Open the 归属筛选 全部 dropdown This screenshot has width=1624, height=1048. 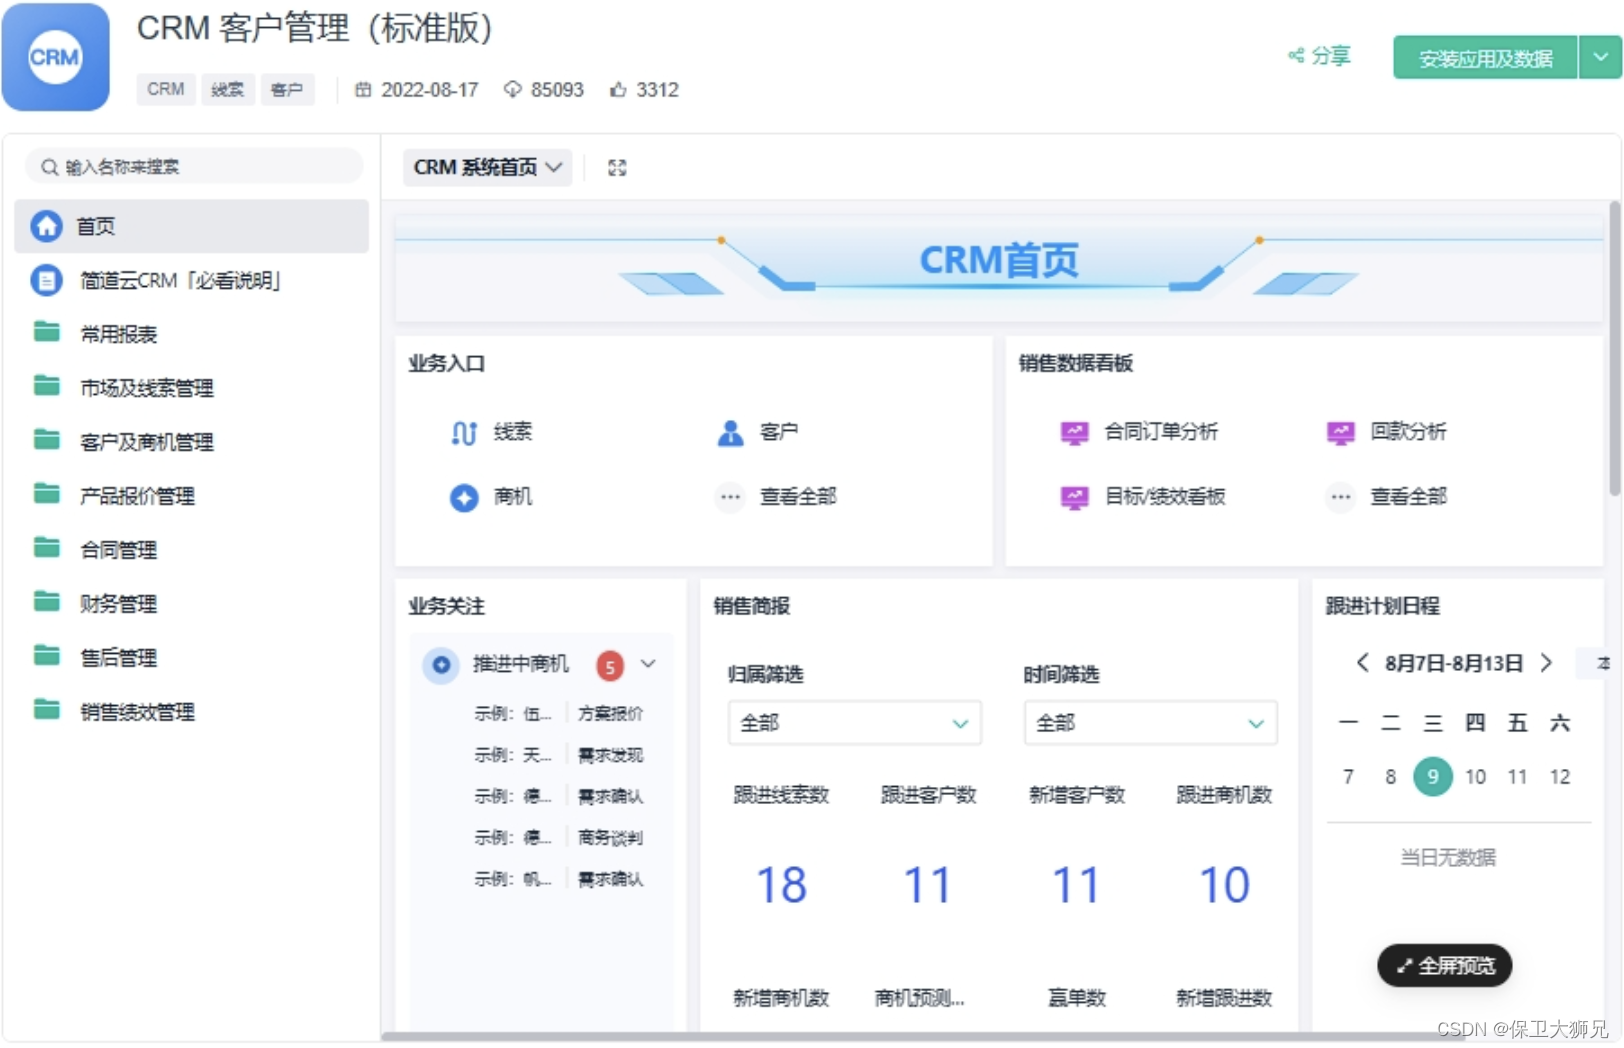point(854,723)
